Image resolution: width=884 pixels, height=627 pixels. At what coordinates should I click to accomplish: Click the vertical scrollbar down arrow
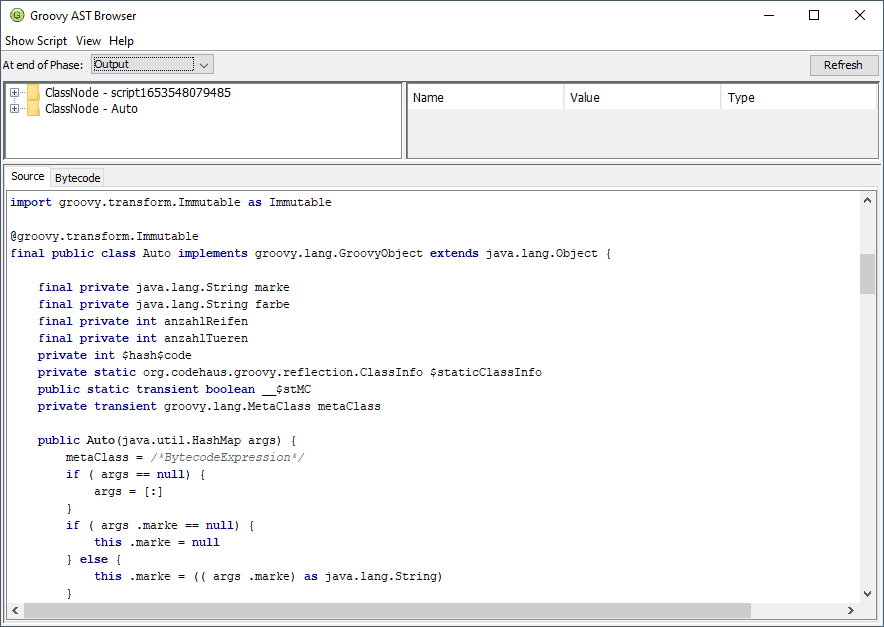[x=867, y=593]
